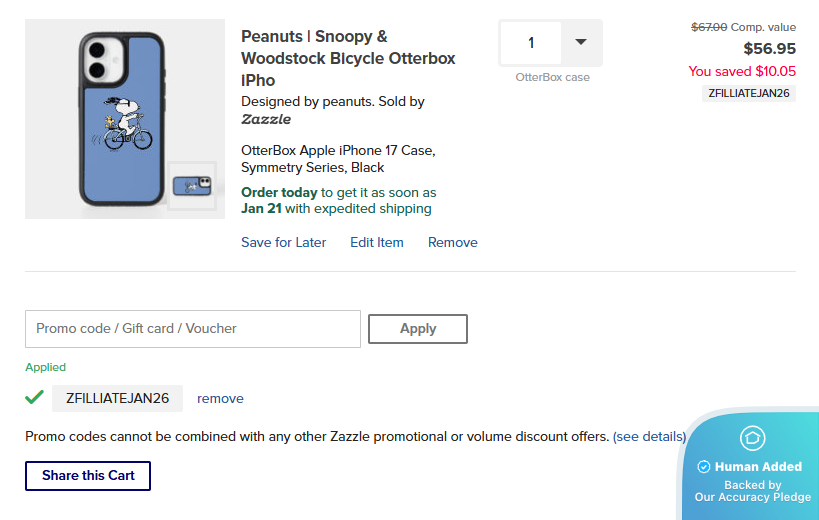This screenshot has height=520, width=819.
Task: Open the quantity dropdown arrow
Action: click(580, 42)
